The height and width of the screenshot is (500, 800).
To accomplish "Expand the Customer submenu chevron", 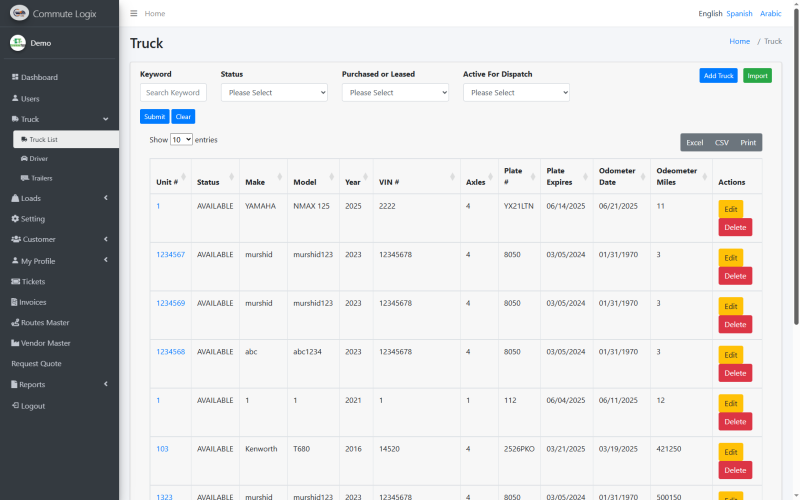I will point(106,239).
